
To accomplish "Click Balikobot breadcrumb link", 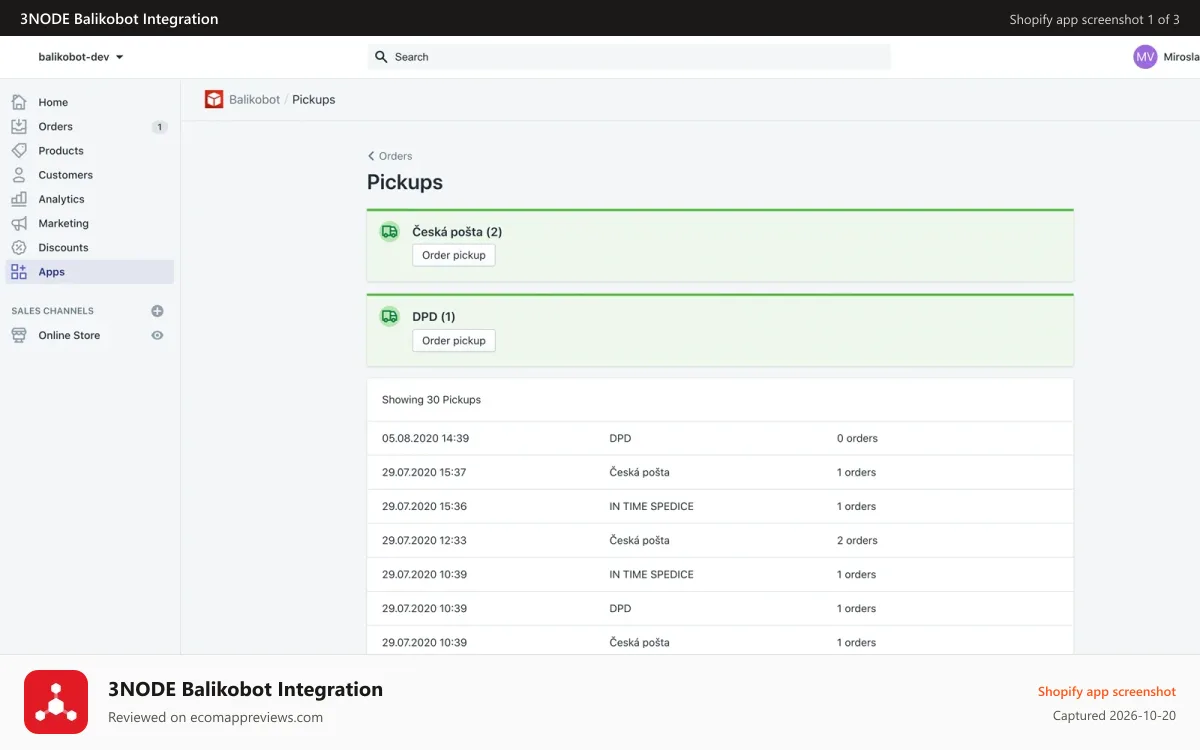I will coord(254,99).
